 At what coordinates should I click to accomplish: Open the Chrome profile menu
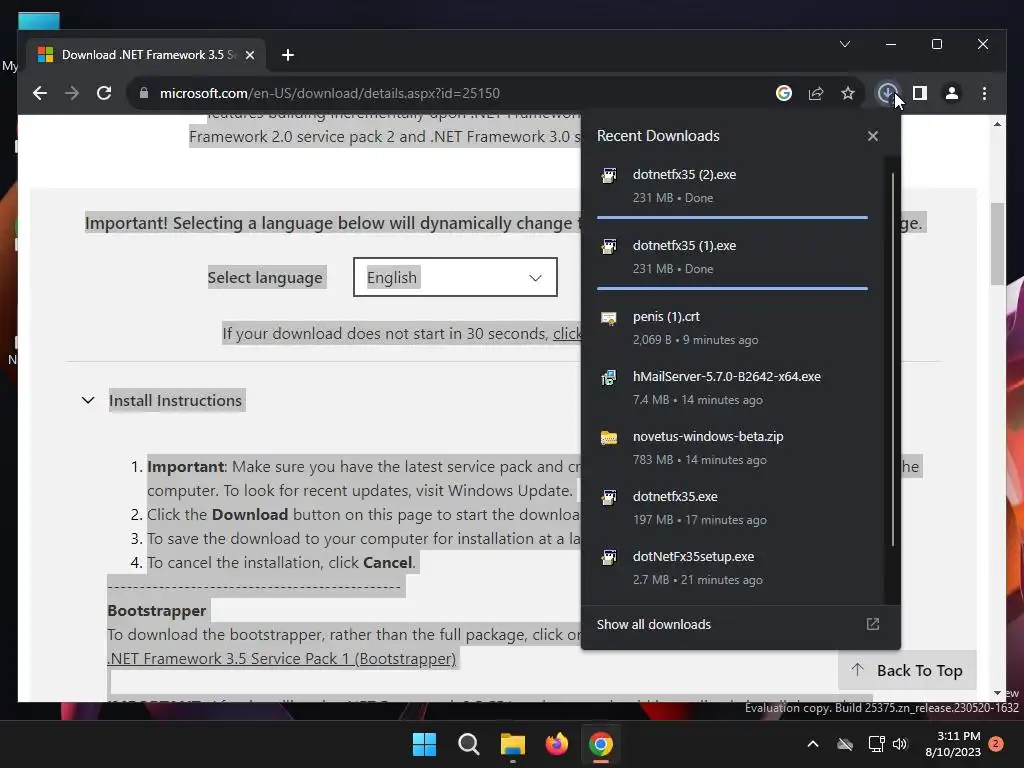[x=952, y=93]
